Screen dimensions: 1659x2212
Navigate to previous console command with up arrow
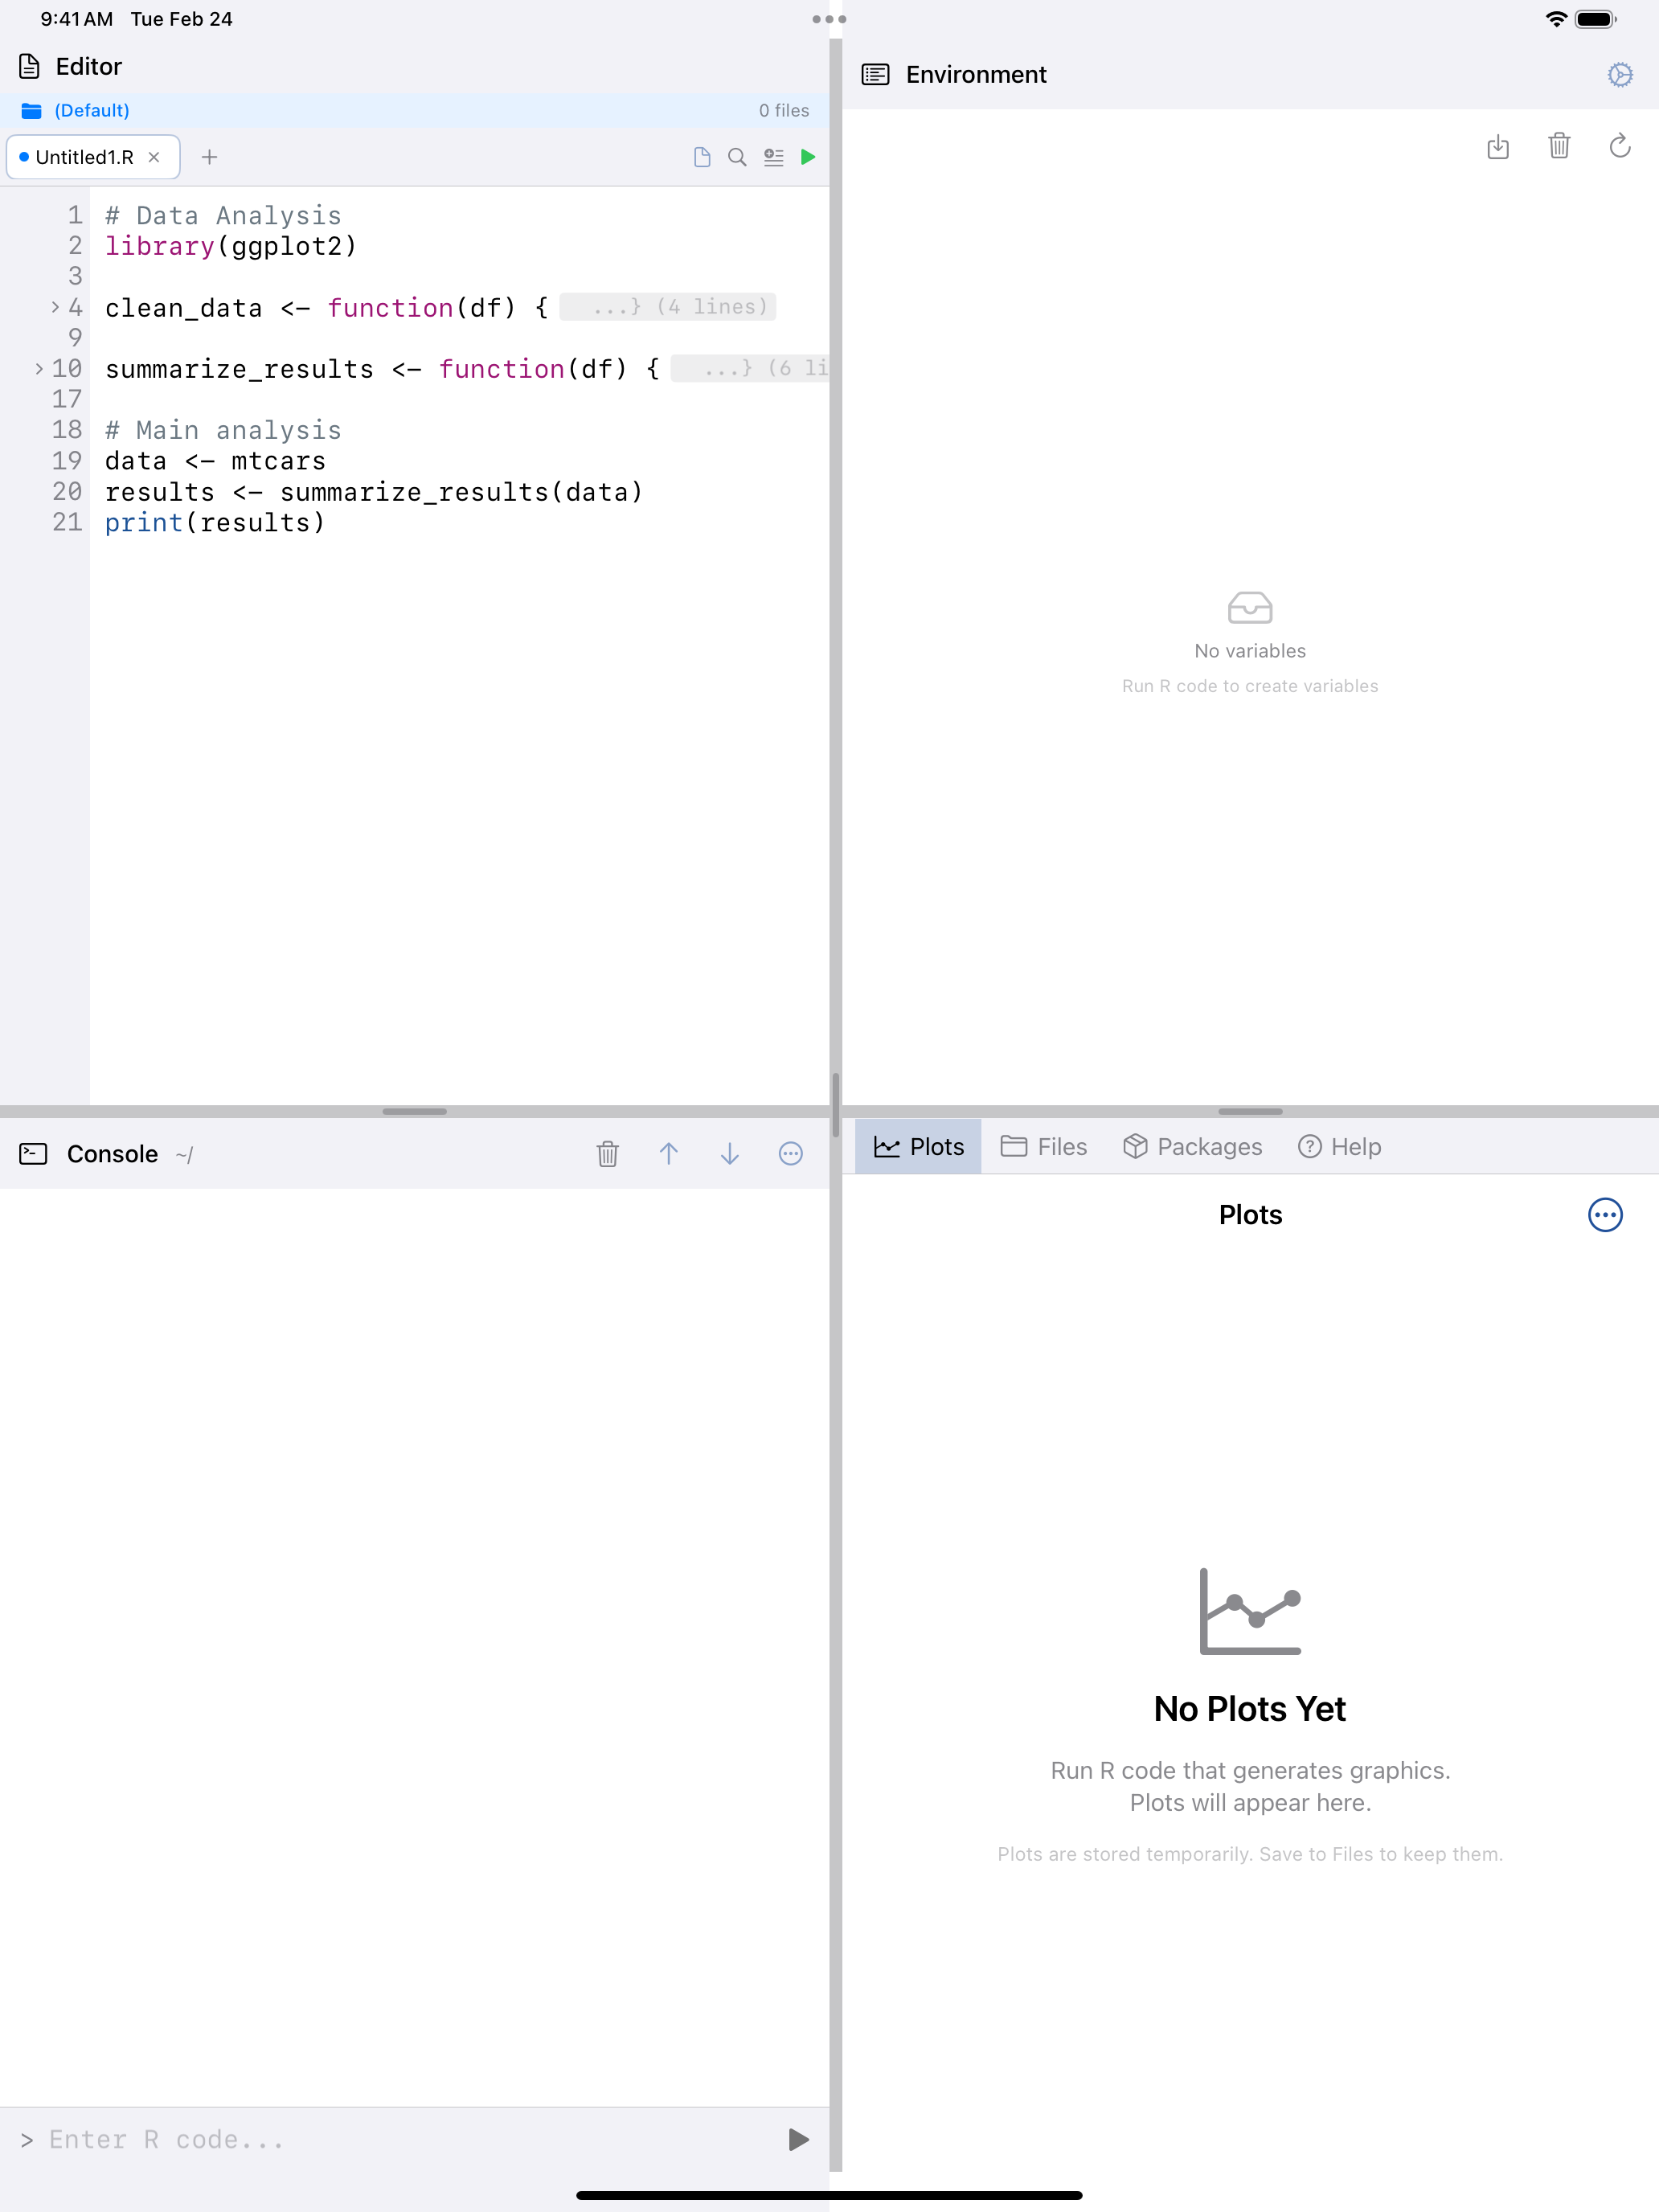coord(669,1153)
